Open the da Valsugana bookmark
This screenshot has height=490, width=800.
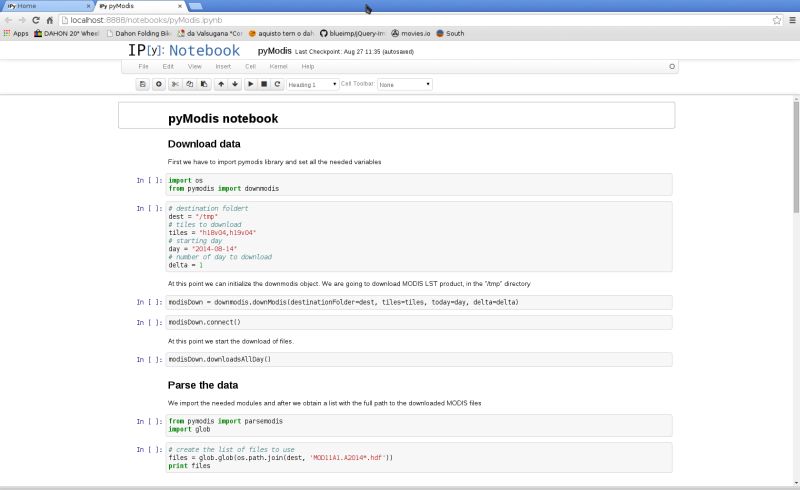pyautogui.click(x=210, y=33)
